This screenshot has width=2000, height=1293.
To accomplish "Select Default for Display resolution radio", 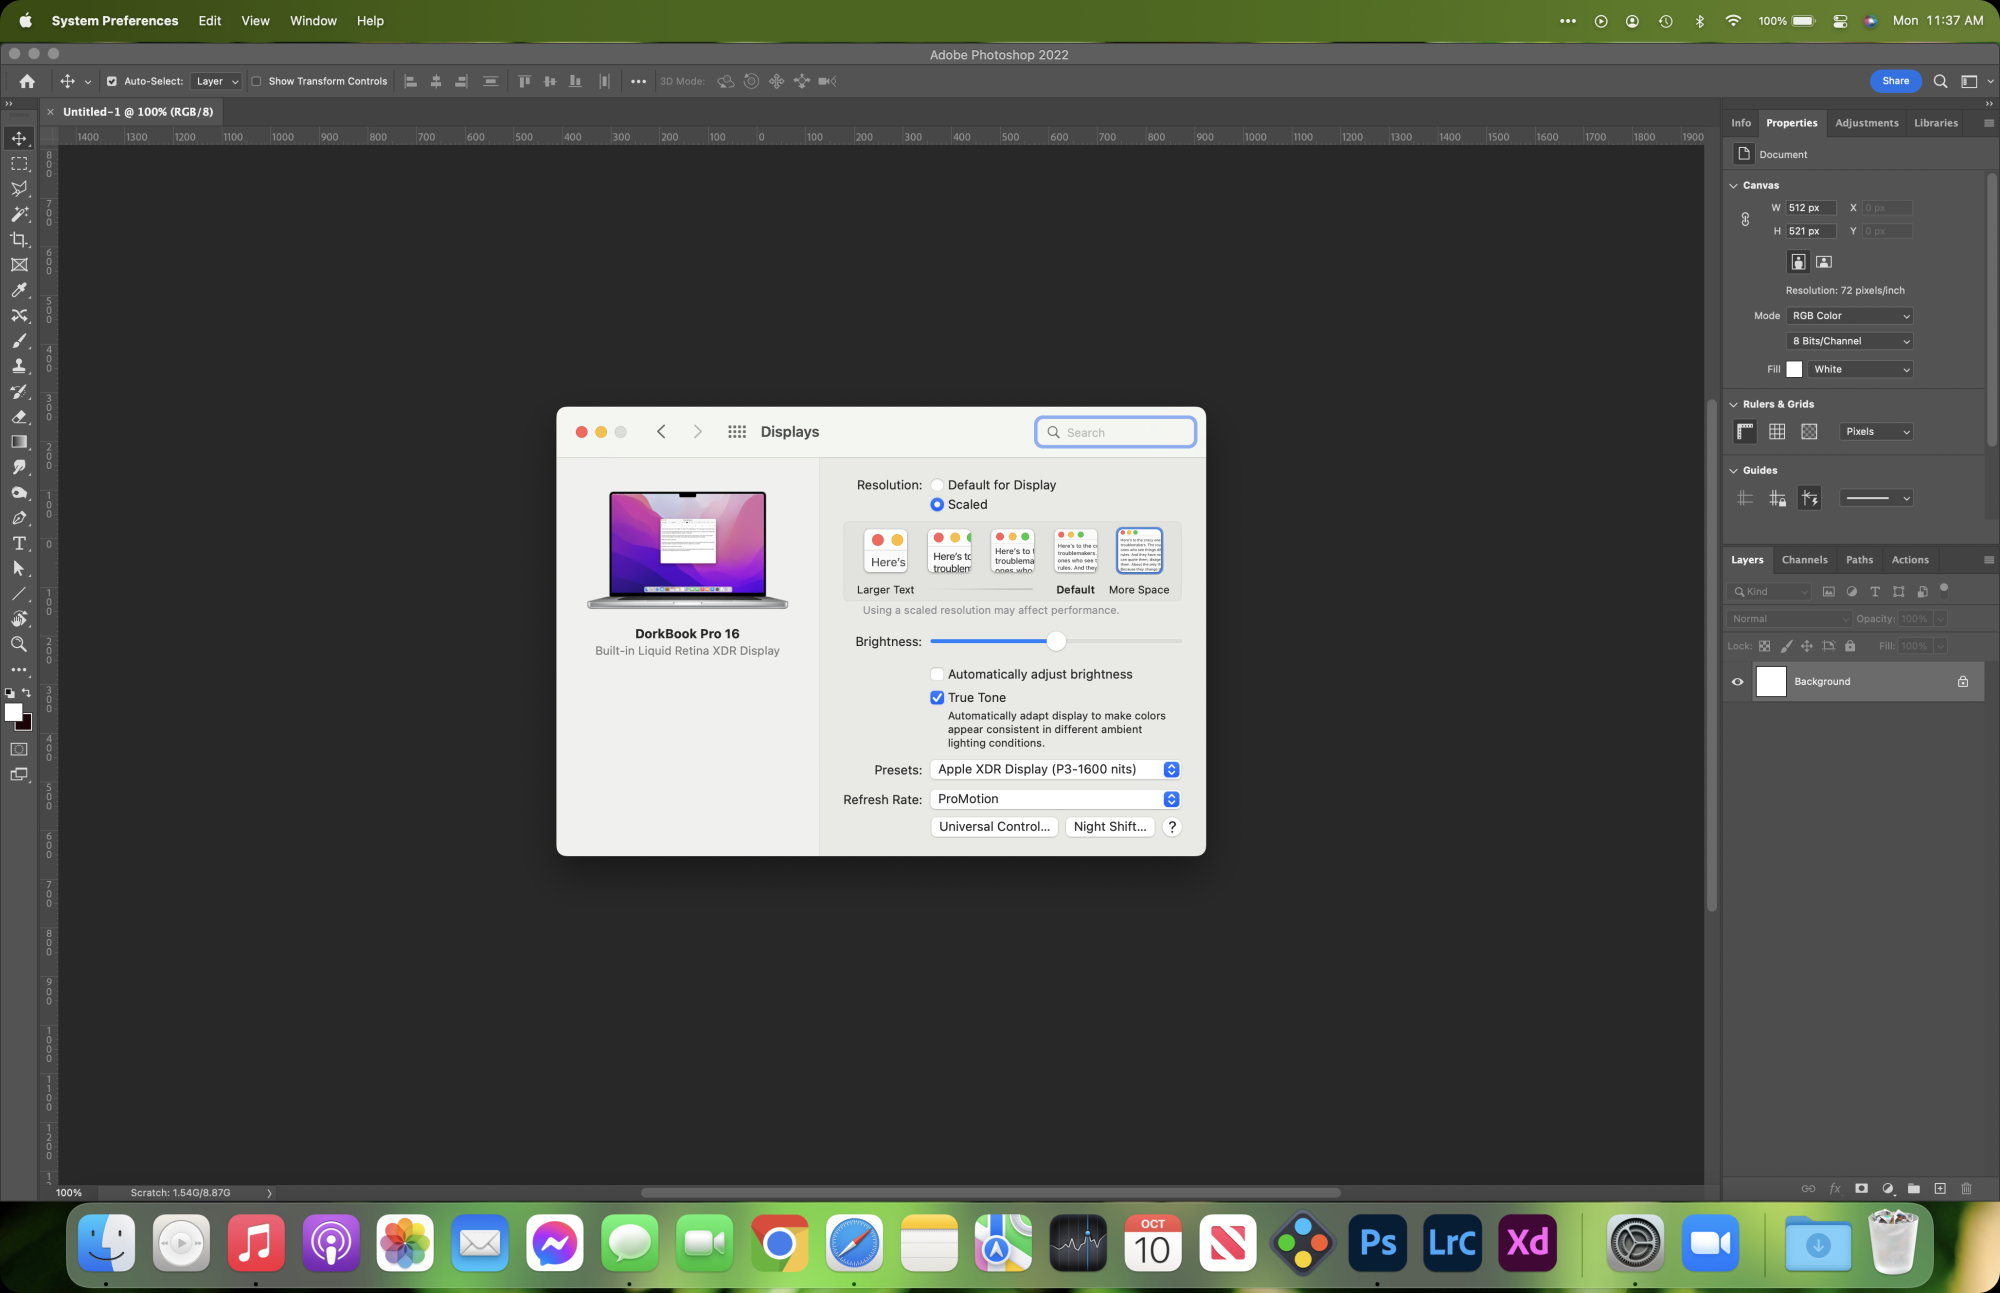I will tap(937, 485).
